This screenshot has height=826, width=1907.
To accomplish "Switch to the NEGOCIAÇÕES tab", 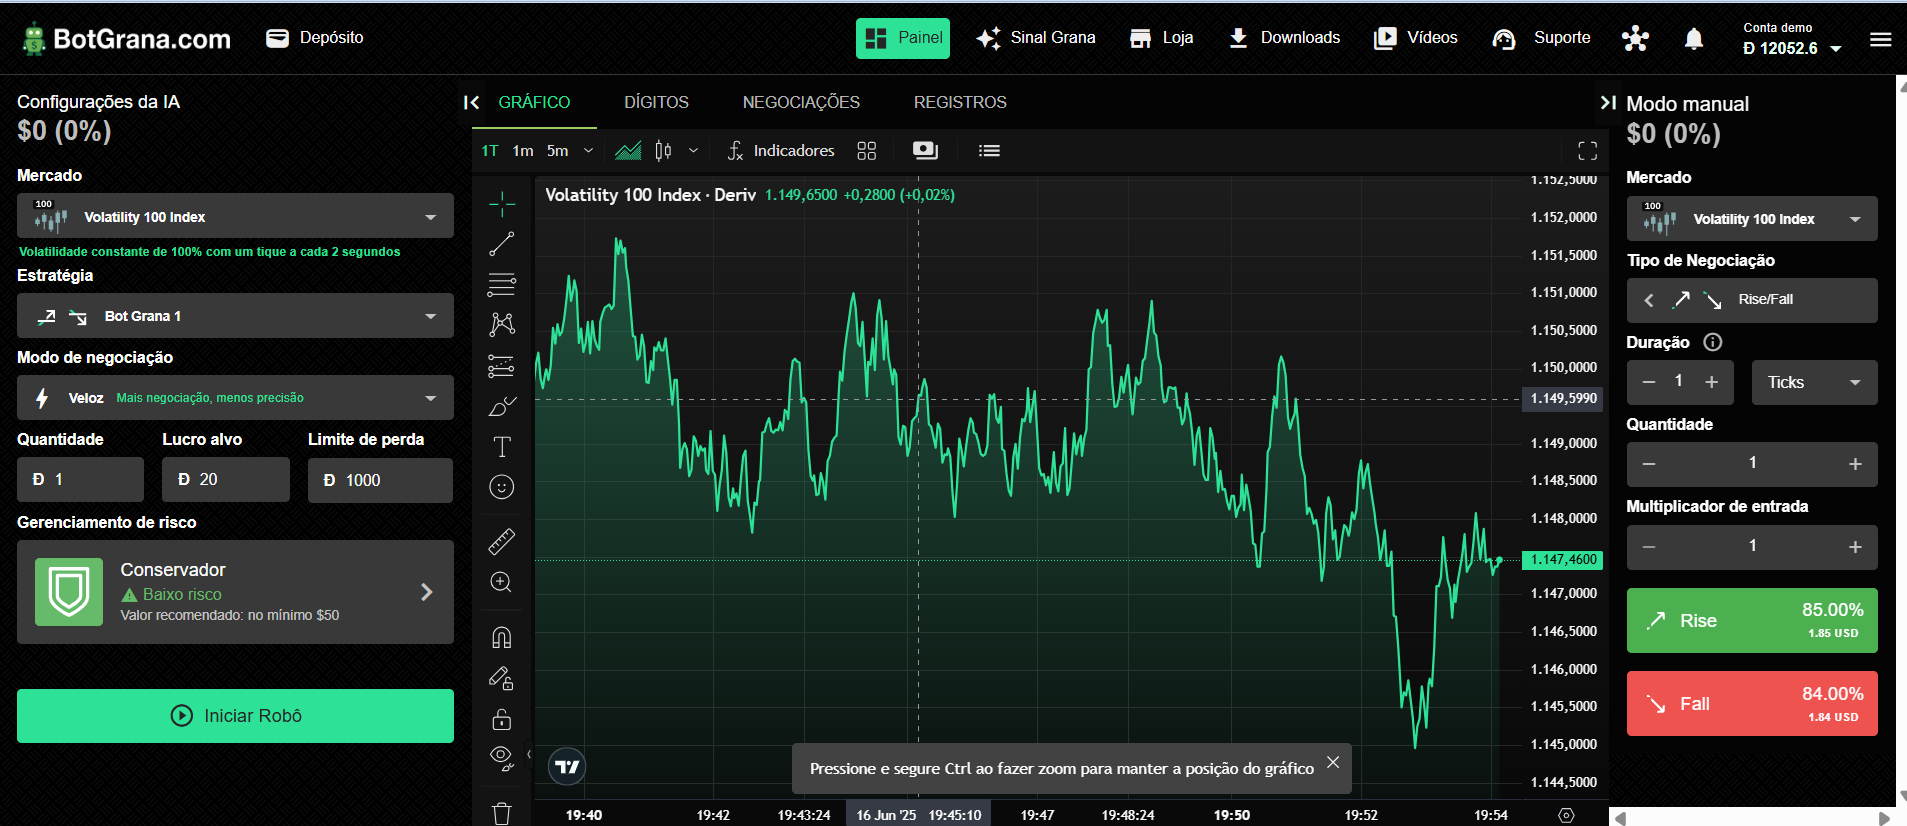I will [x=801, y=102].
